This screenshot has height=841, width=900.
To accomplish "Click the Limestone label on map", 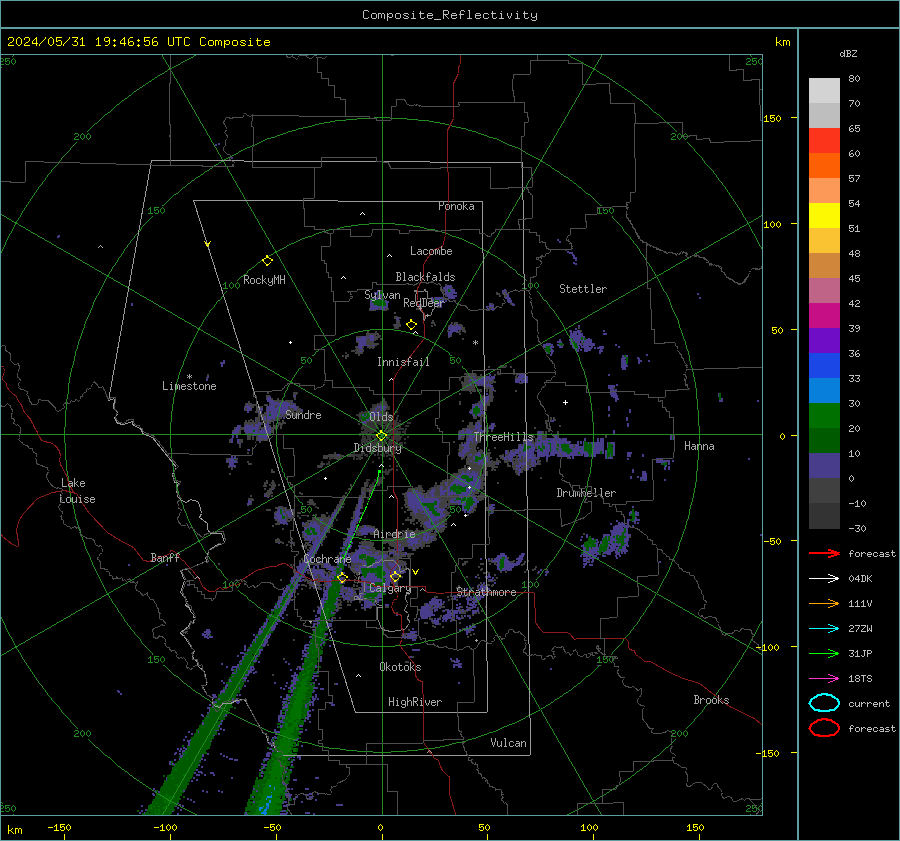I will [x=189, y=386].
